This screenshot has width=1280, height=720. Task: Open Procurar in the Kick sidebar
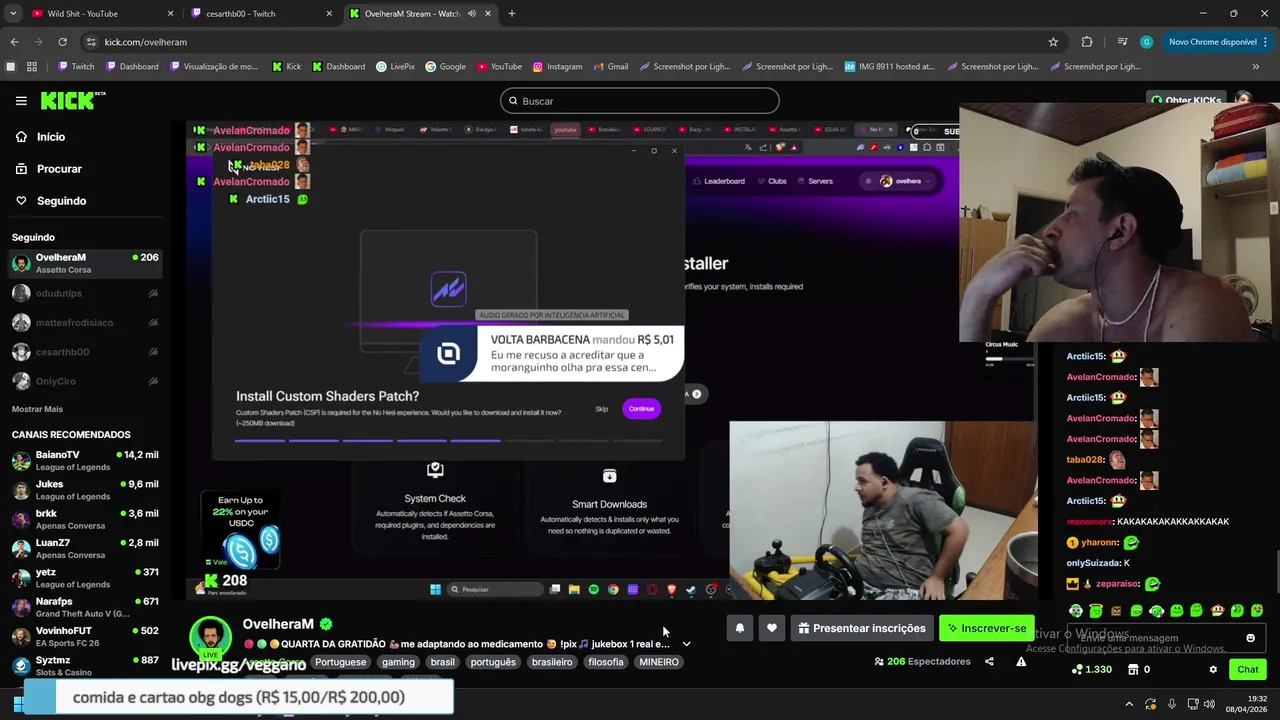coord(59,169)
